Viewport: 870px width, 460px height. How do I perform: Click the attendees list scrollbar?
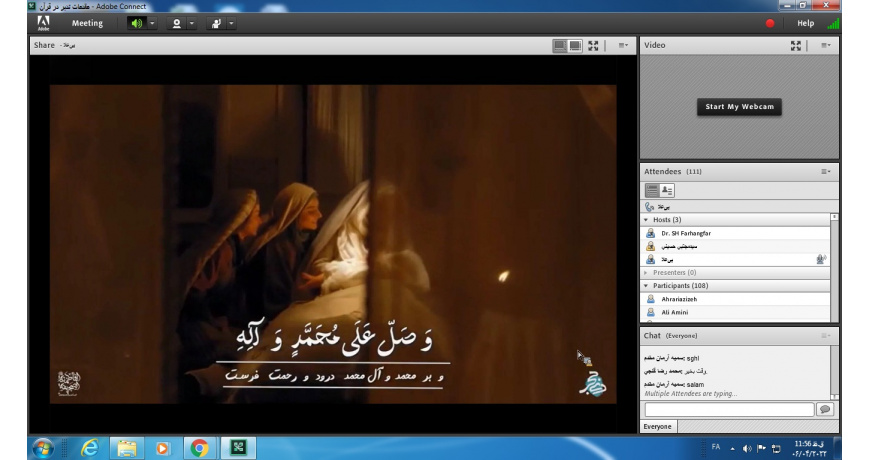[834, 267]
